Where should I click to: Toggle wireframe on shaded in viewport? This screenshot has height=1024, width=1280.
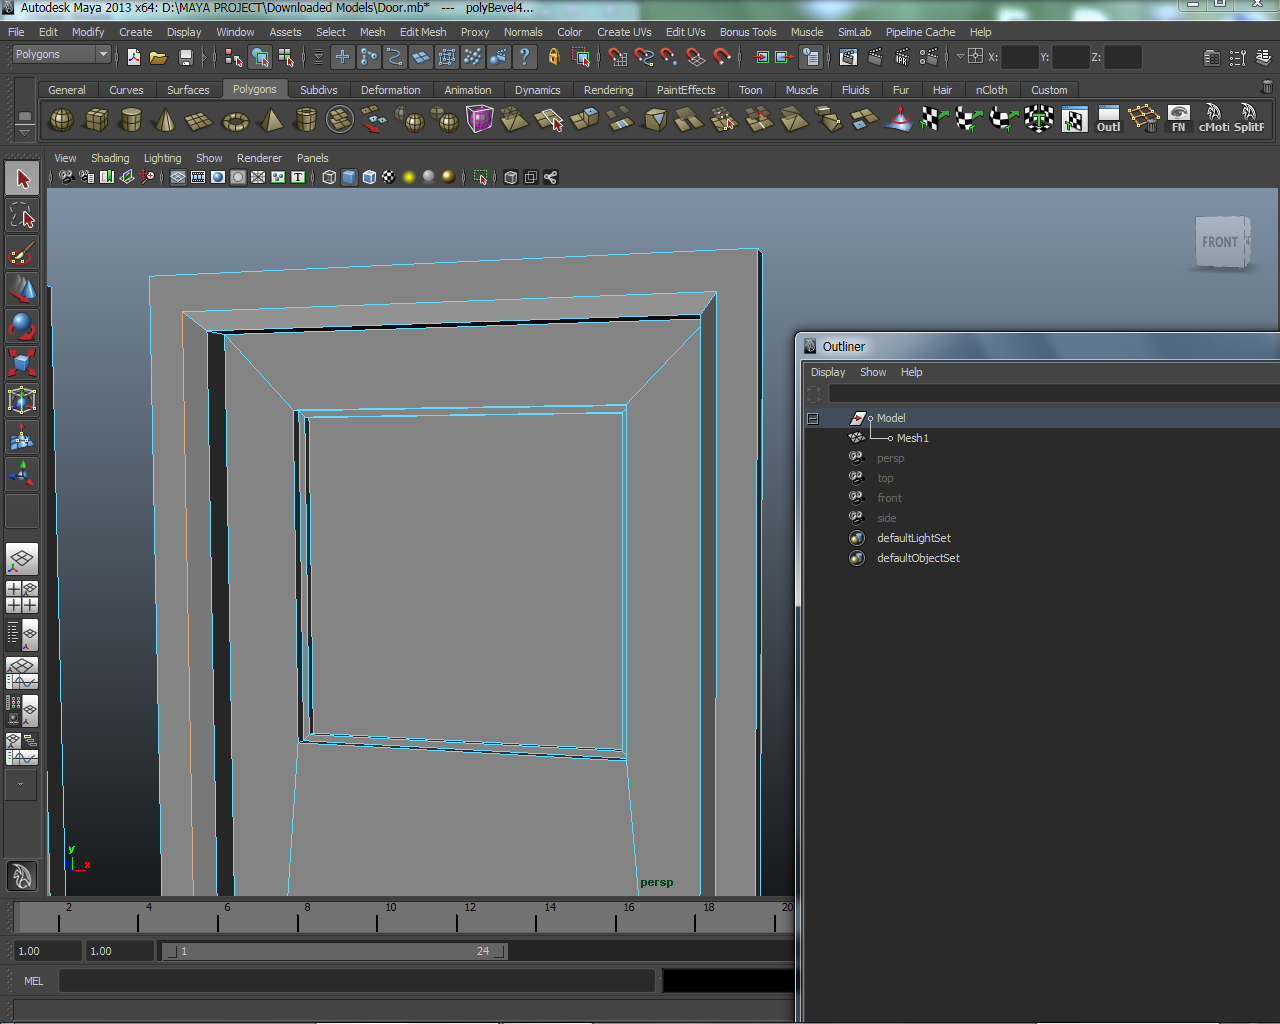tap(369, 177)
